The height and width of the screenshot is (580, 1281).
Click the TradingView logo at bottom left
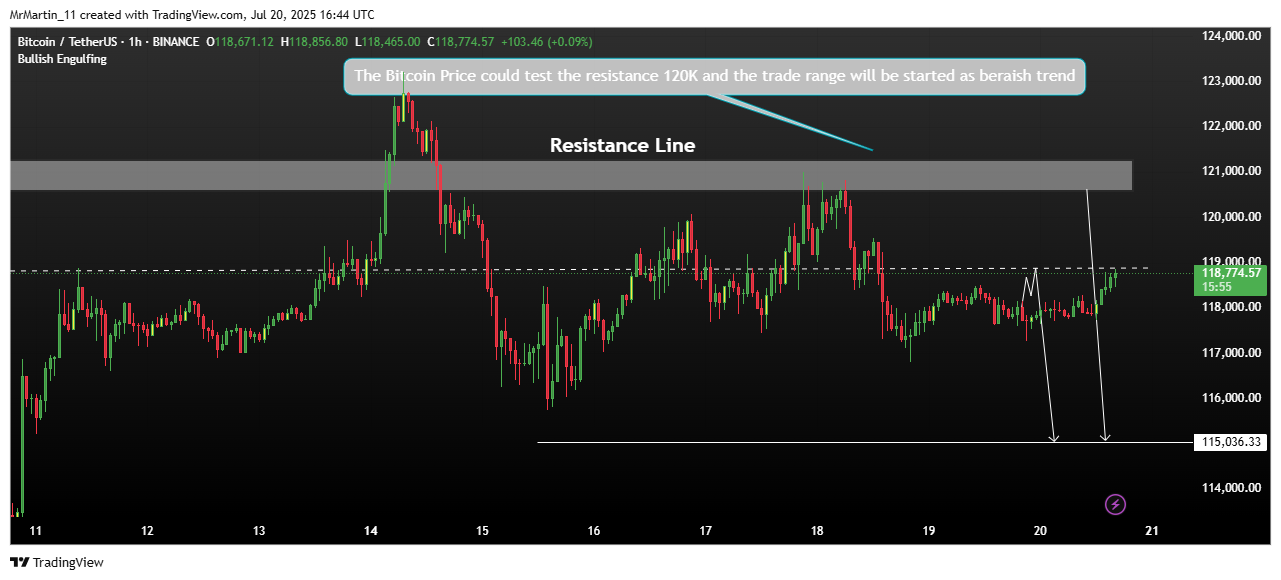pos(57,563)
